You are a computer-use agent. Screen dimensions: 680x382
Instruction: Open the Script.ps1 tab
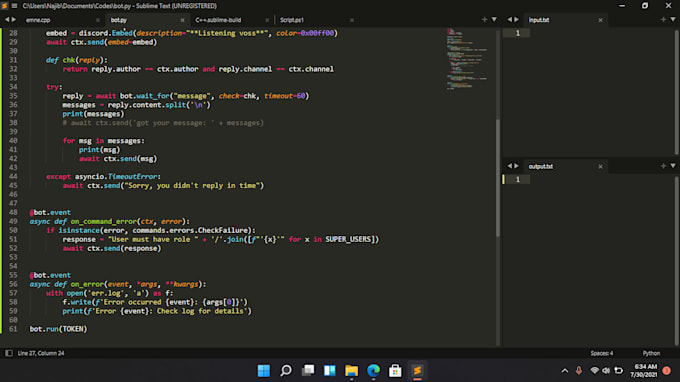pos(291,20)
